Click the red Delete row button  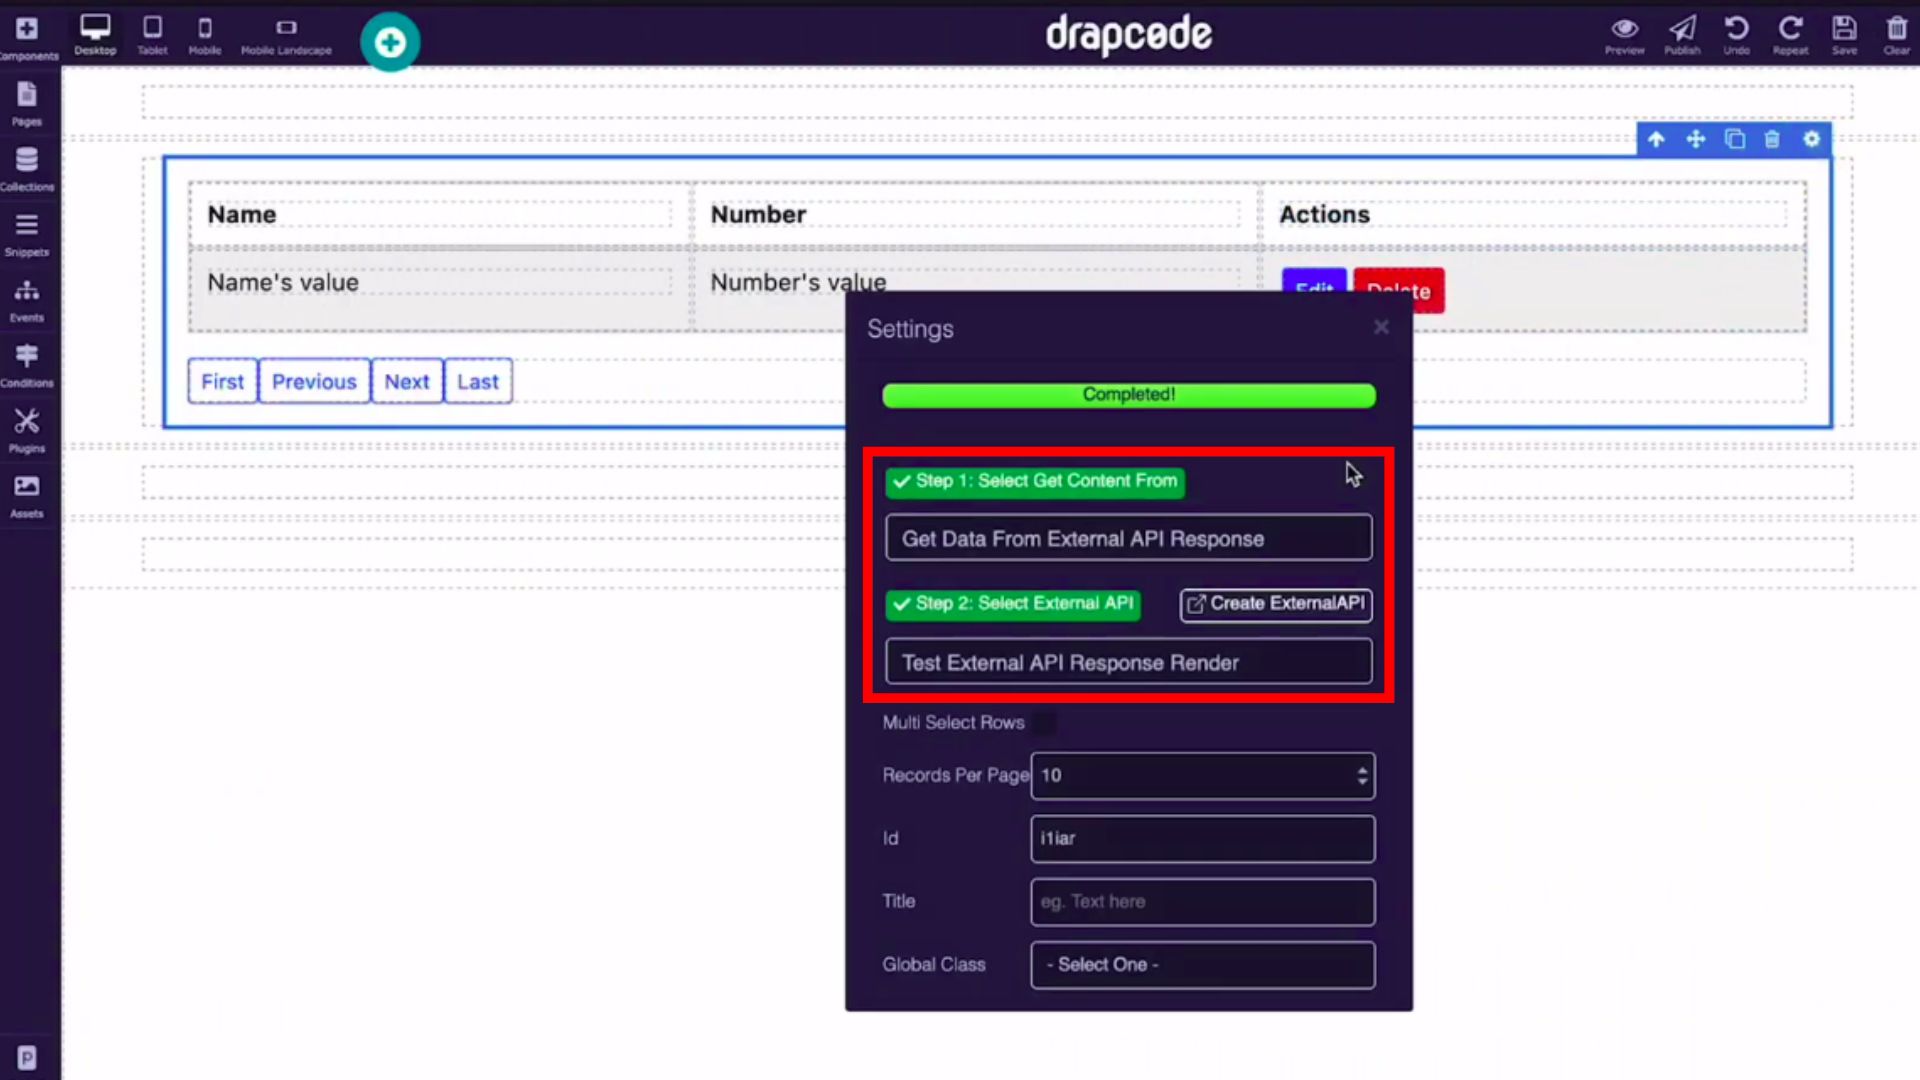tap(1399, 290)
